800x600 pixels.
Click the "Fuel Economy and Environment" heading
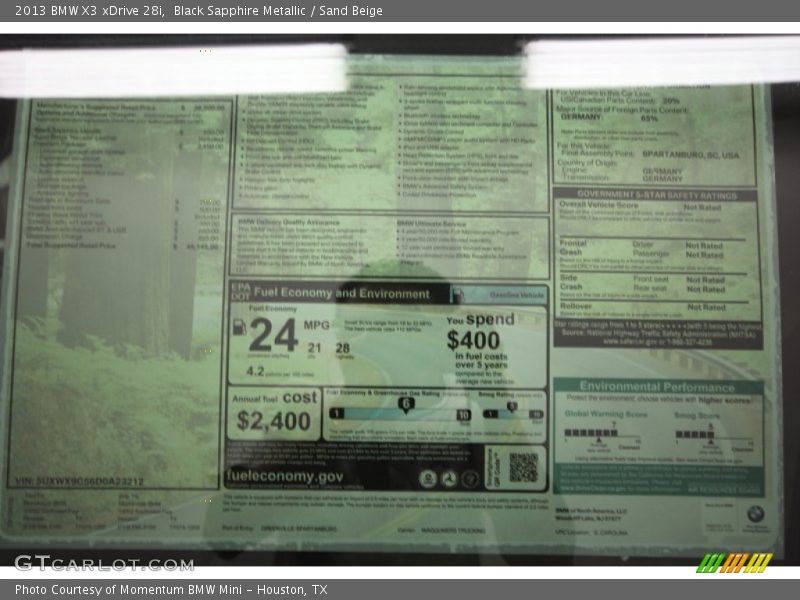click(342, 293)
